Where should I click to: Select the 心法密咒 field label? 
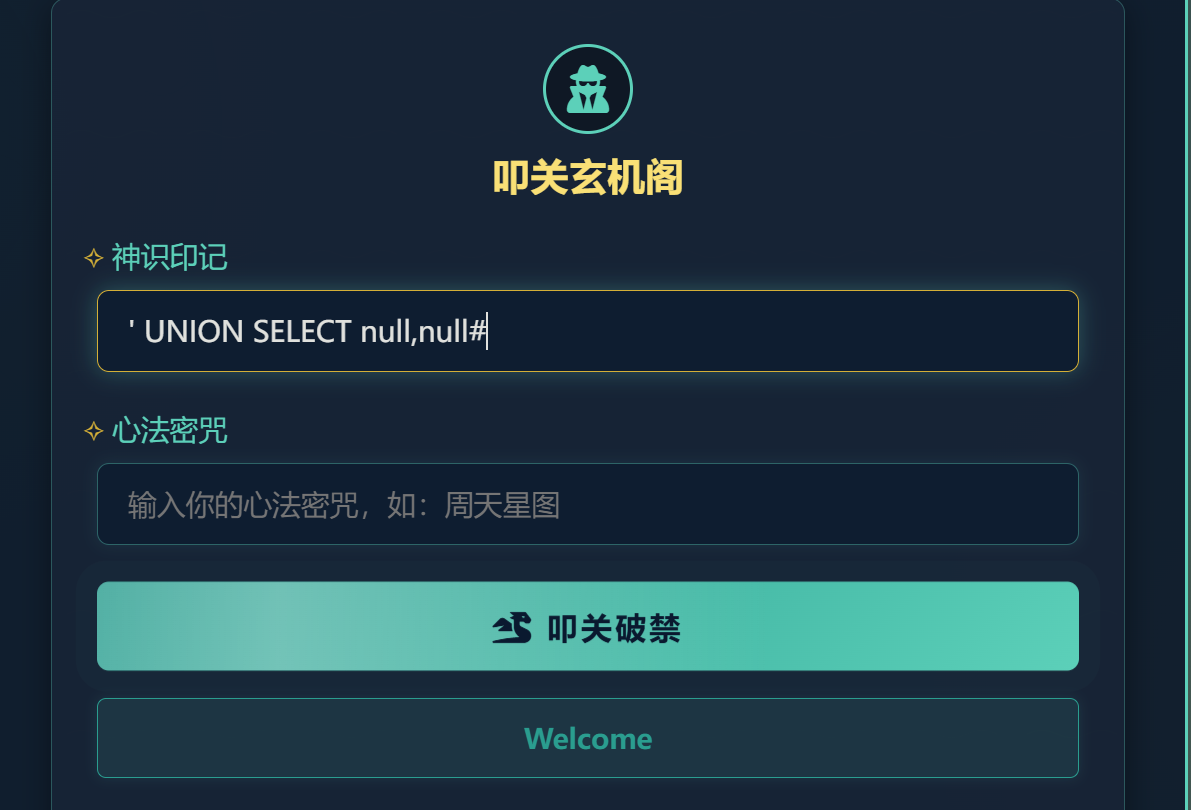[x=169, y=431]
